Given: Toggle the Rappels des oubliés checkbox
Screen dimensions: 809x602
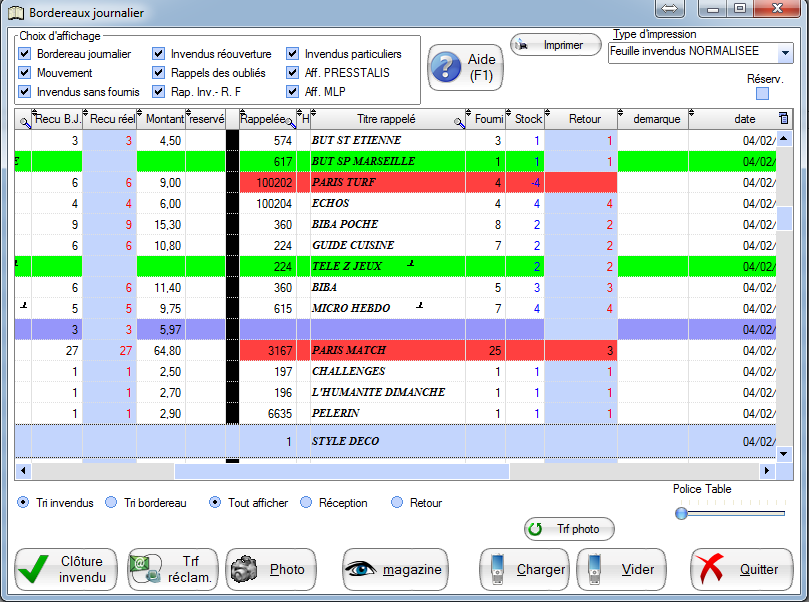Looking at the screenshot, I should (x=159, y=73).
